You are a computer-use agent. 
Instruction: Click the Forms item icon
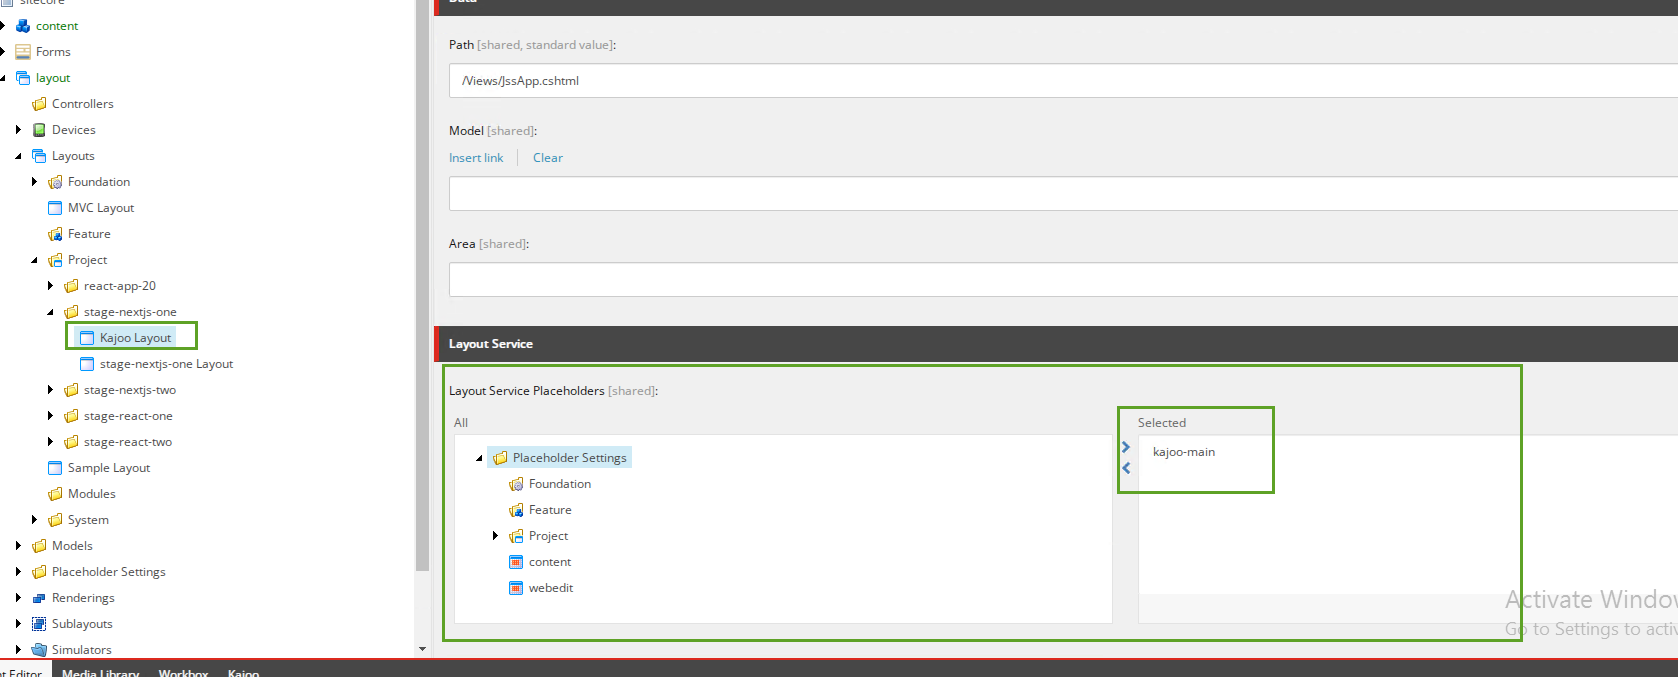(23, 52)
